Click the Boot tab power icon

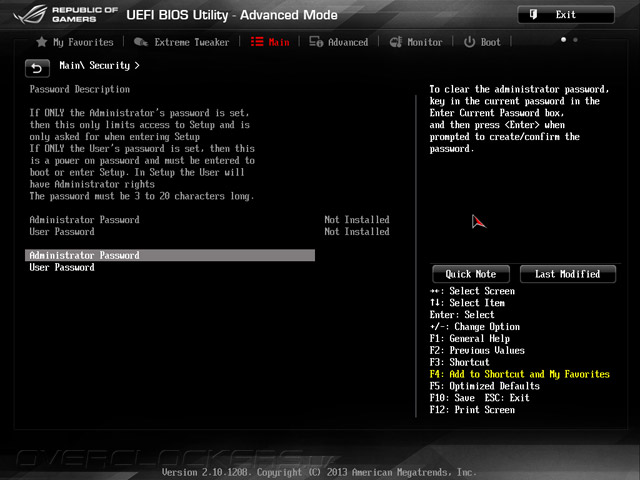(x=469, y=42)
